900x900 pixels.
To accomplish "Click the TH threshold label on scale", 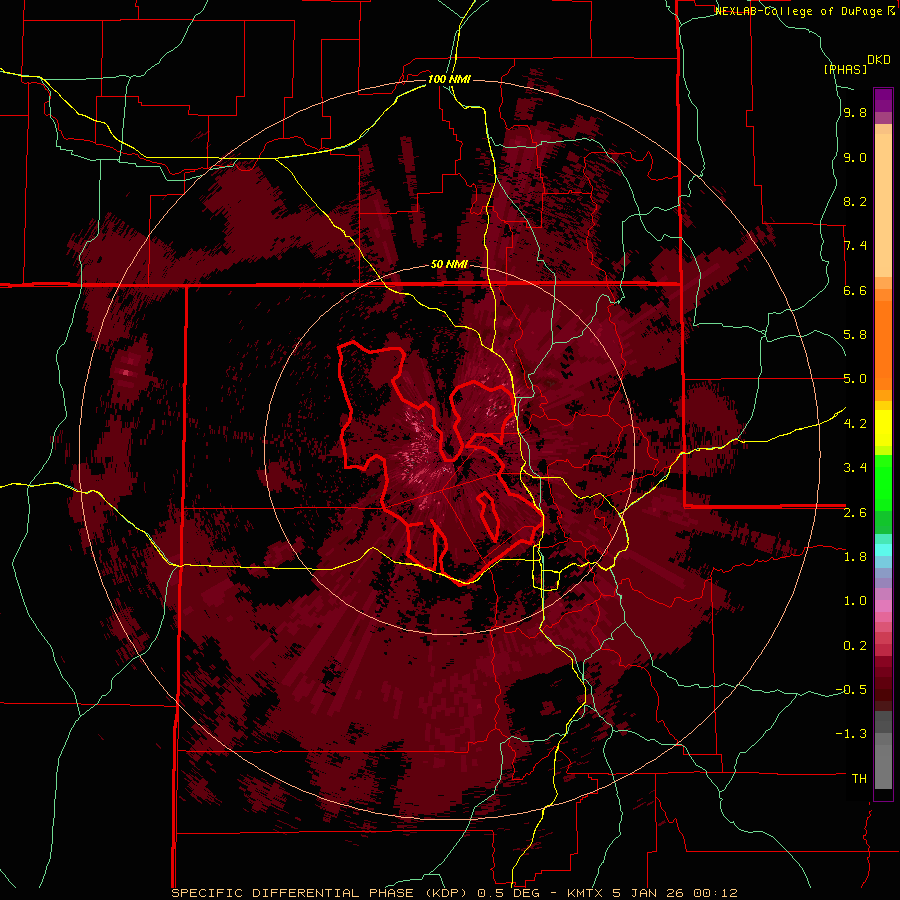I will coord(859,779).
